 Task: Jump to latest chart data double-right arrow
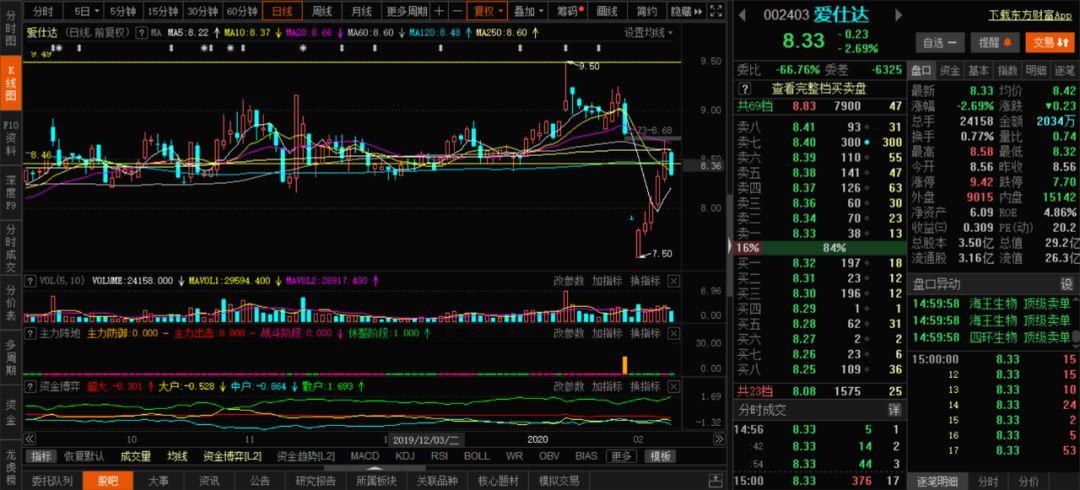tap(719, 439)
